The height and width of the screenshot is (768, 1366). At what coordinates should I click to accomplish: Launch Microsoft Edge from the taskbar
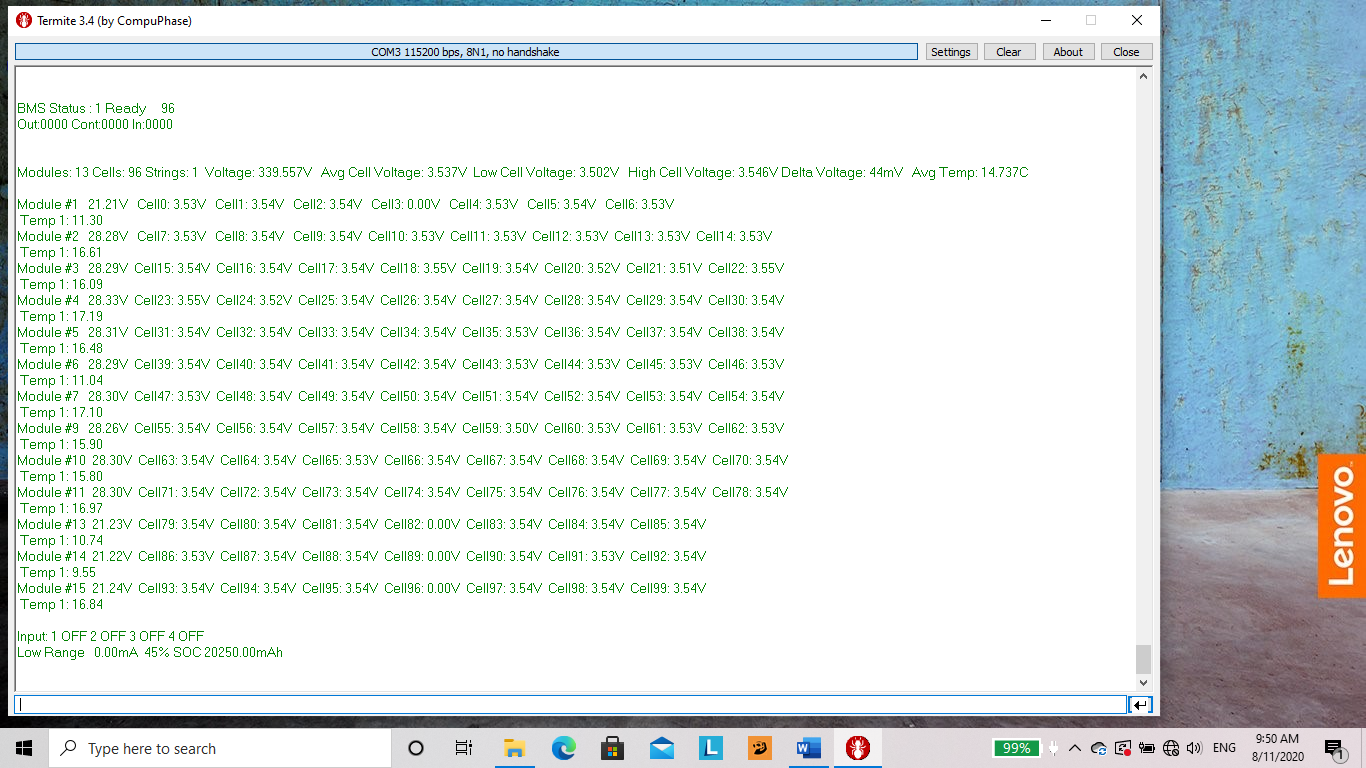pos(564,748)
